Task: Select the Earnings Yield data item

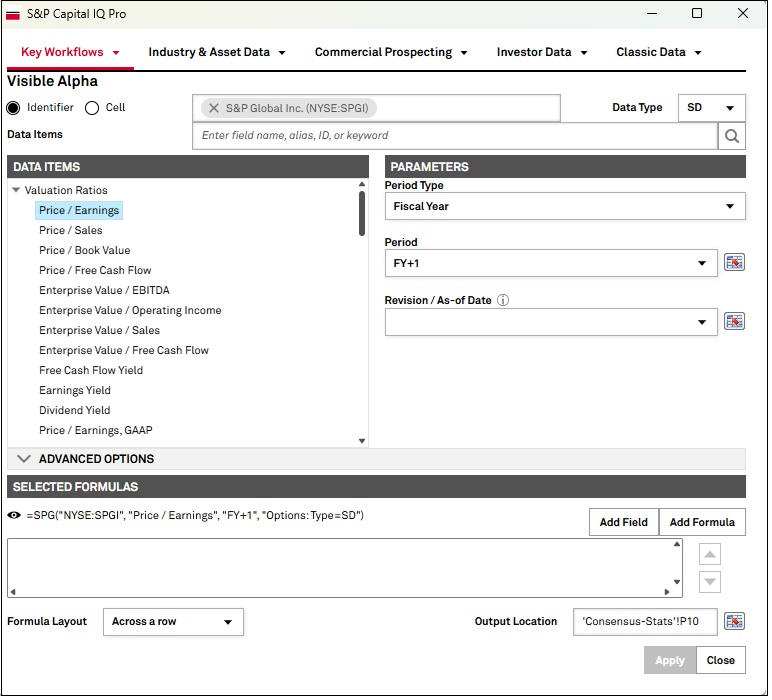Action: point(75,392)
